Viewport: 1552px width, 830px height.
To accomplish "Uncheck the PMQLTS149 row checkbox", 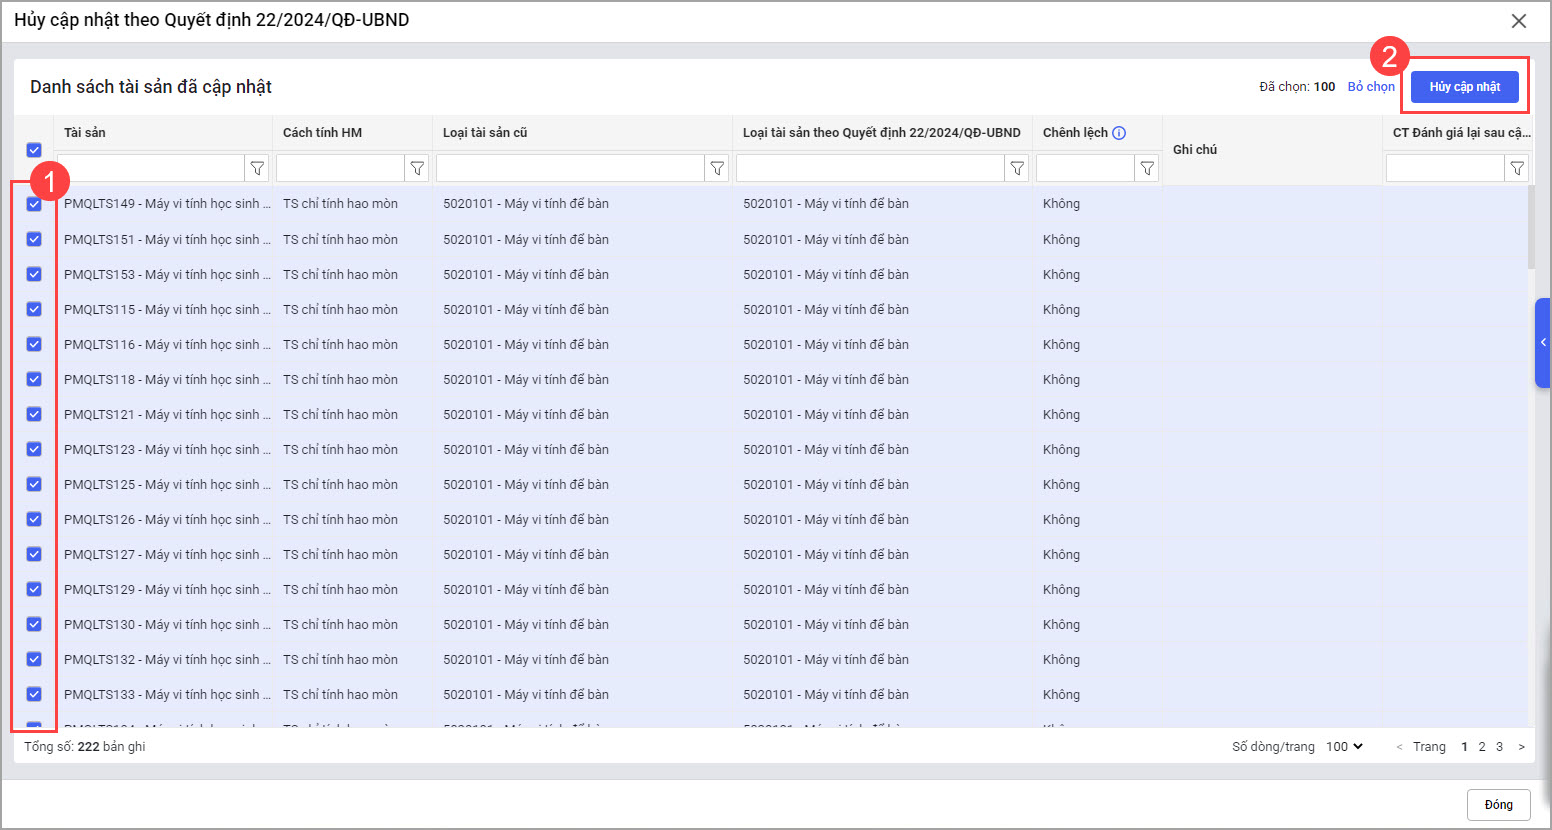I will 34,204.
